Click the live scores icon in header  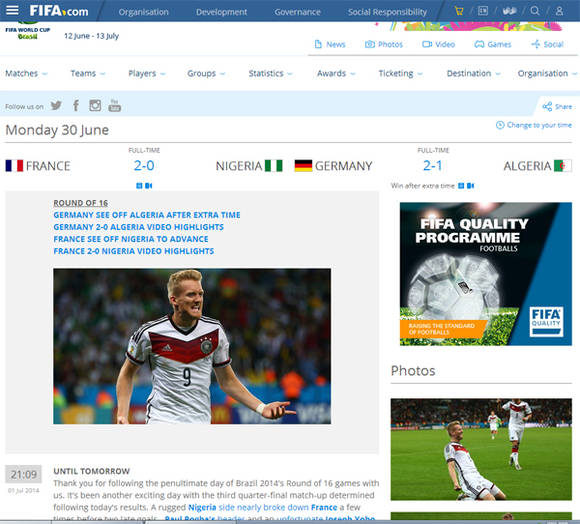coord(483,11)
